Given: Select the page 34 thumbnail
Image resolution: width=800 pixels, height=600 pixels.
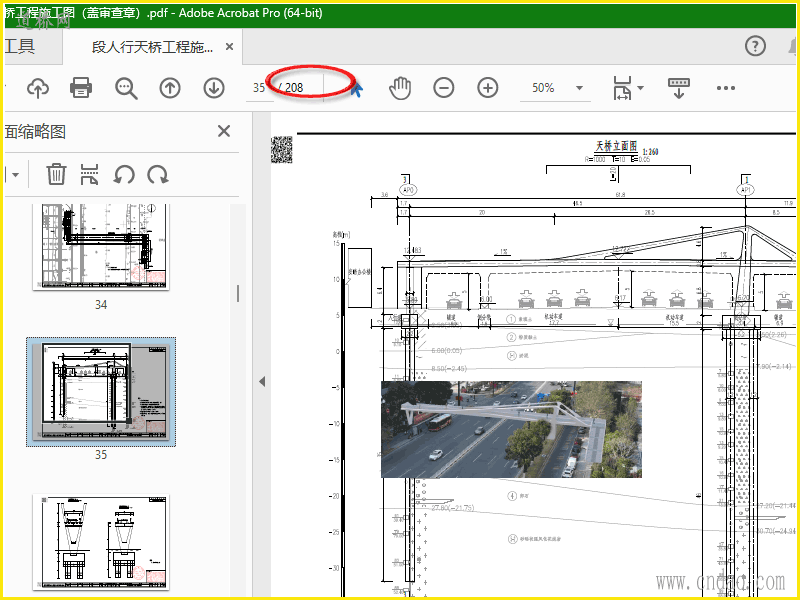Looking at the screenshot, I should 100,246.
